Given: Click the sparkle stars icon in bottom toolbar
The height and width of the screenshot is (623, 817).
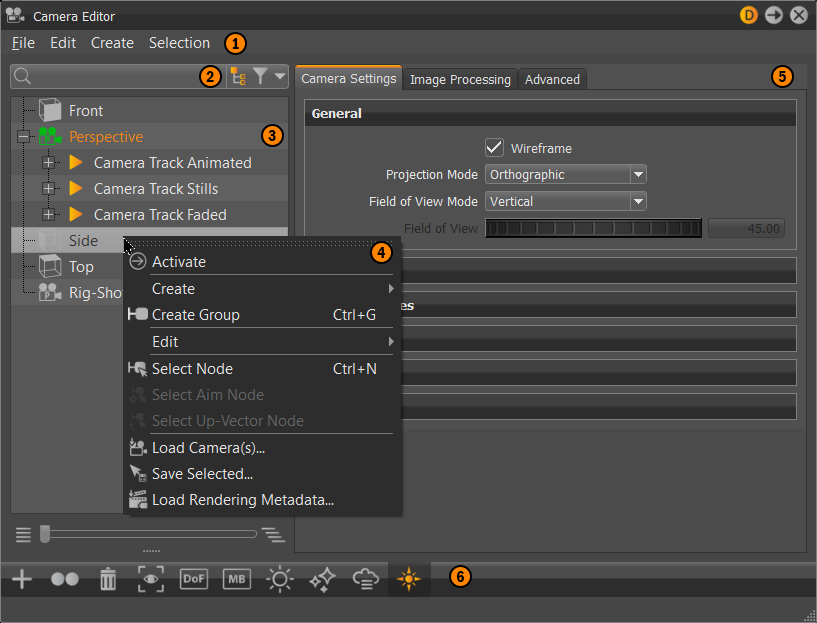Looking at the screenshot, I should (x=323, y=579).
